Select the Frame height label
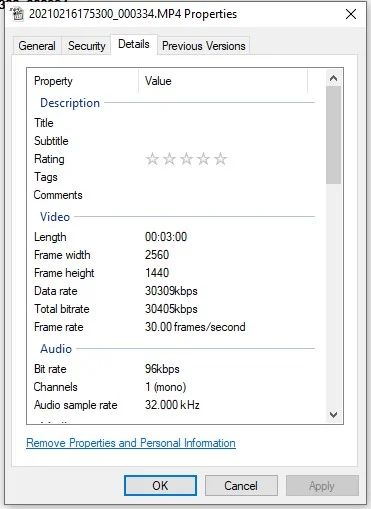Viewport: 371px width, 509px height. click(x=64, y=273)
